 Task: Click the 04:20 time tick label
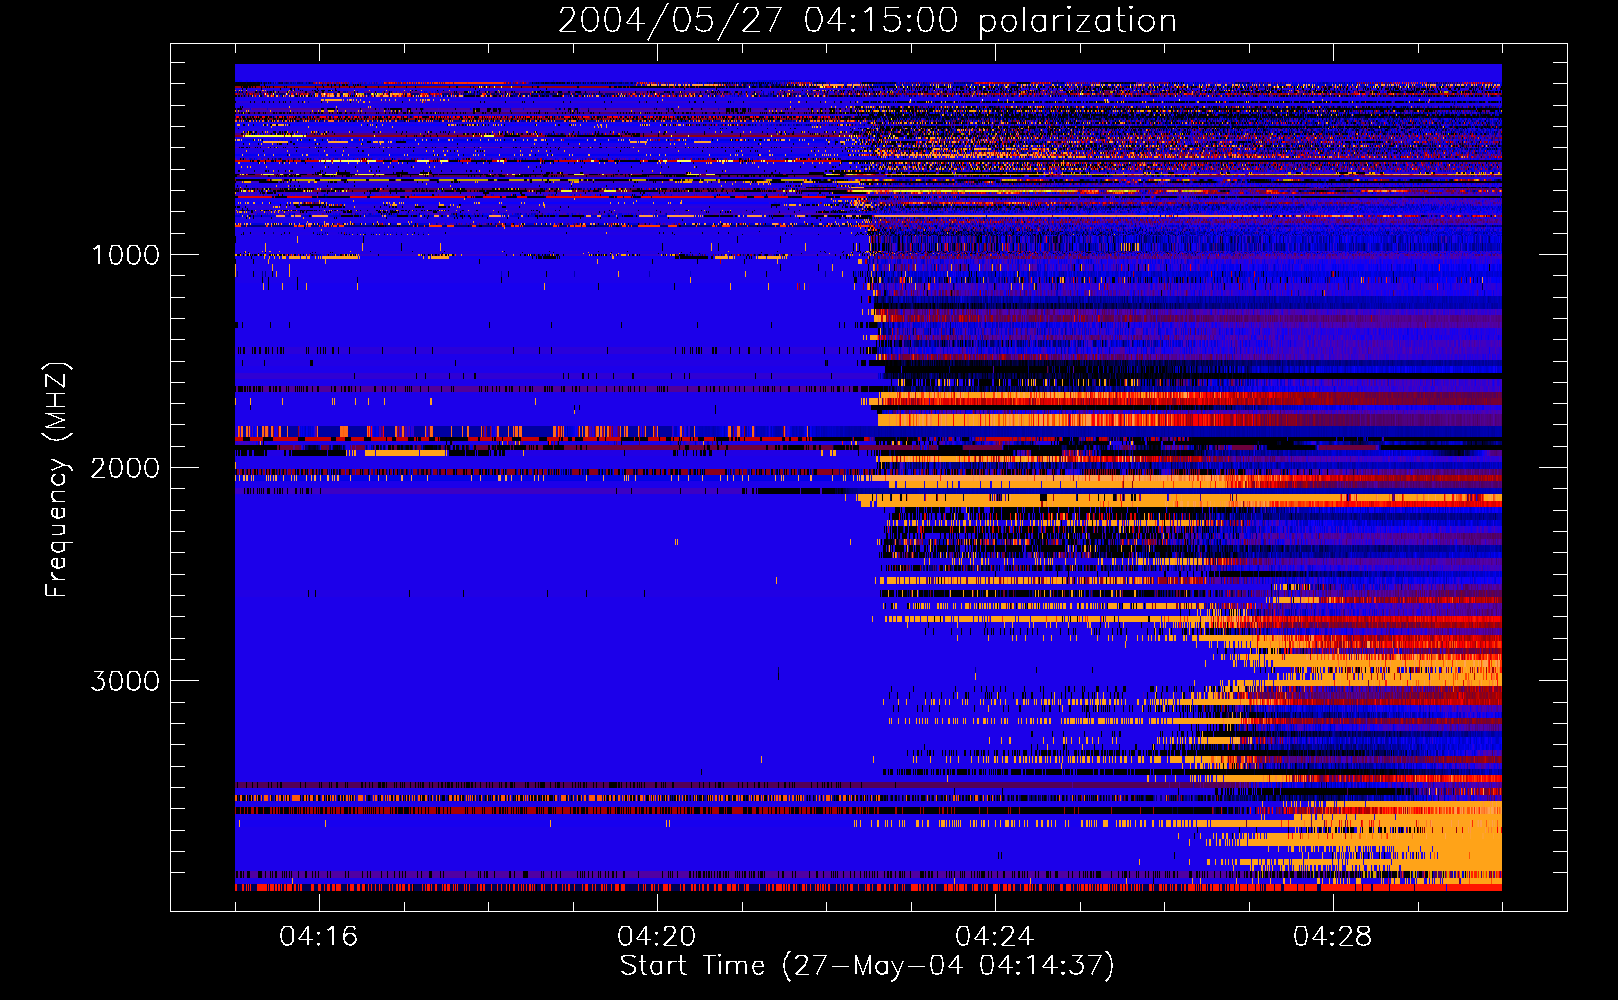pyautogui.click(x=657, y=937)
